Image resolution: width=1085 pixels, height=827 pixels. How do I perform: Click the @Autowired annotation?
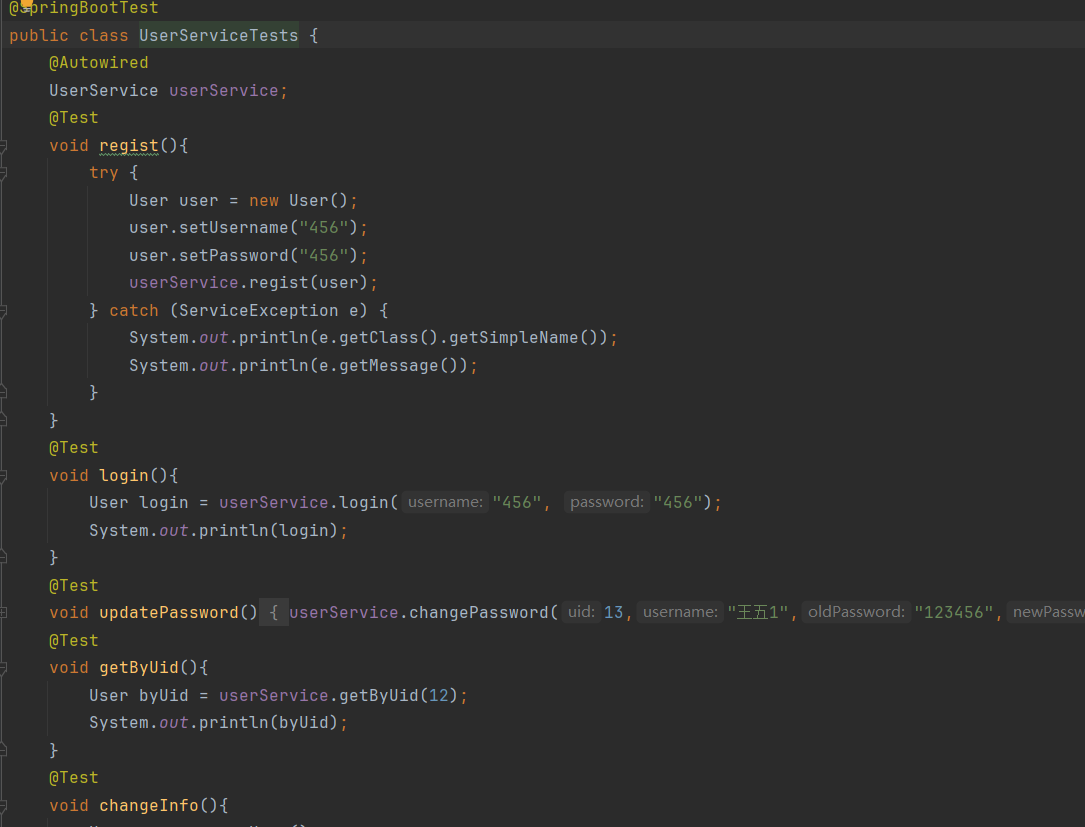tap(99, 62)
